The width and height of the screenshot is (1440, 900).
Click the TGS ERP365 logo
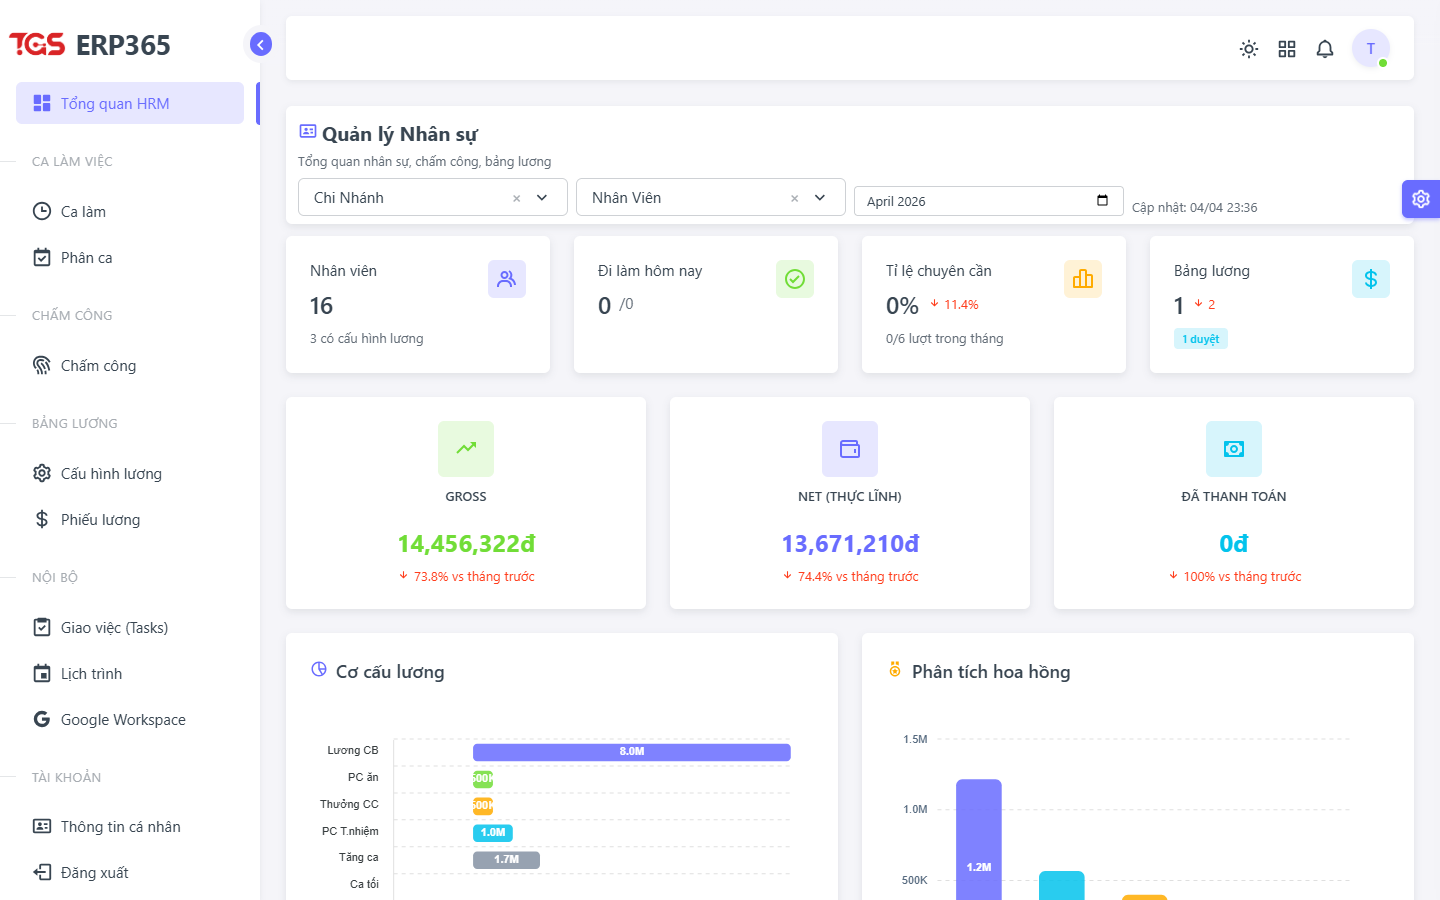(x=90, y=45)
